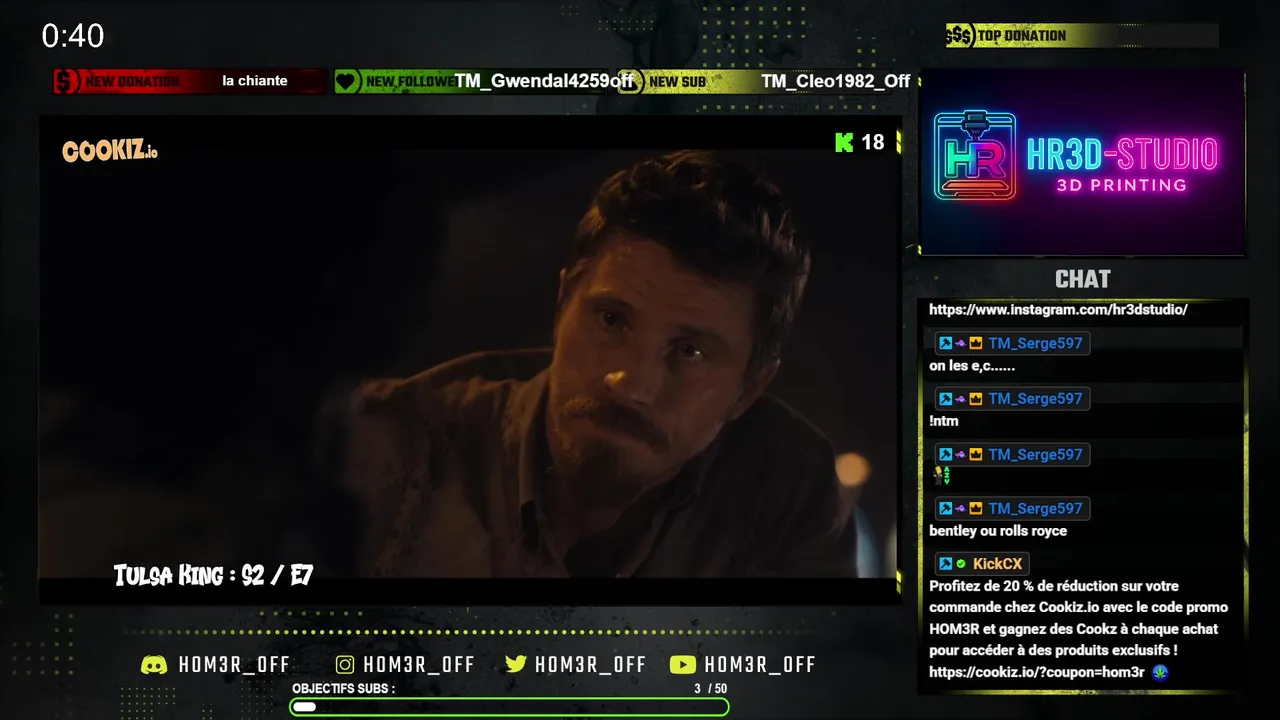This screenshot has height=720, width=1280.
Task: Click TM_Serge597 above 'on les e,c......' message
Action: pyautogui.click(x=1035, y=343)
